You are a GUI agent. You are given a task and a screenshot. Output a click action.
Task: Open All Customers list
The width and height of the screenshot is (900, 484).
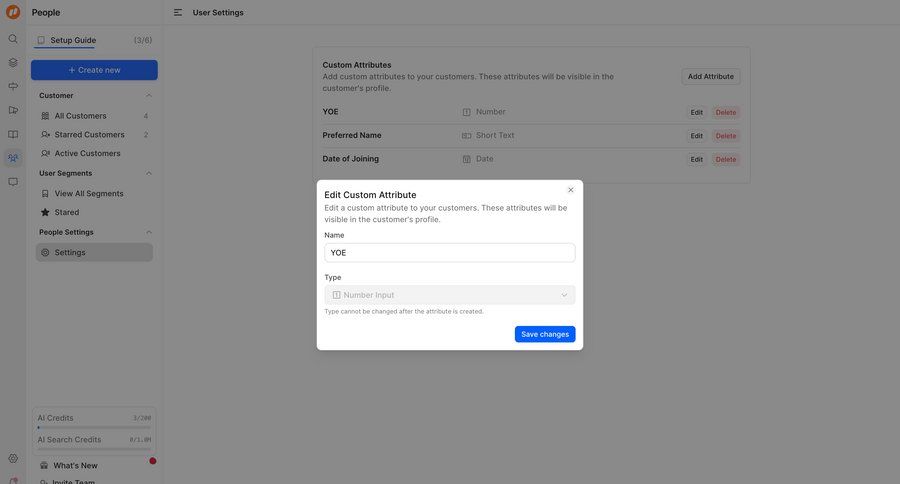pos(94,116)
